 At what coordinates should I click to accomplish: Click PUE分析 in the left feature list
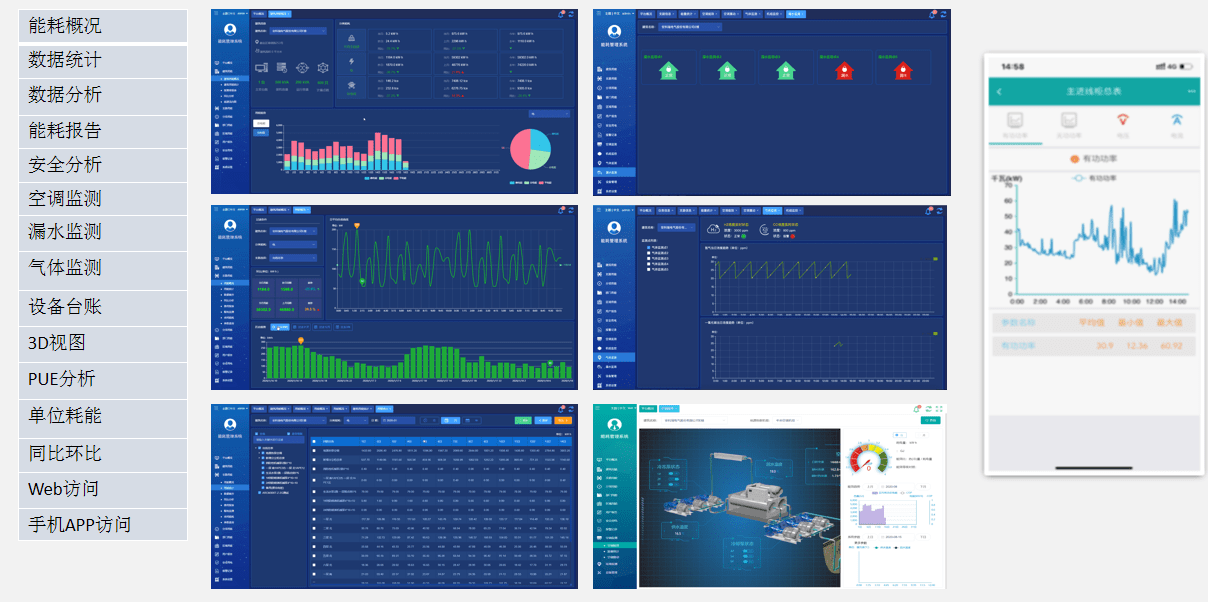[102, 379]
